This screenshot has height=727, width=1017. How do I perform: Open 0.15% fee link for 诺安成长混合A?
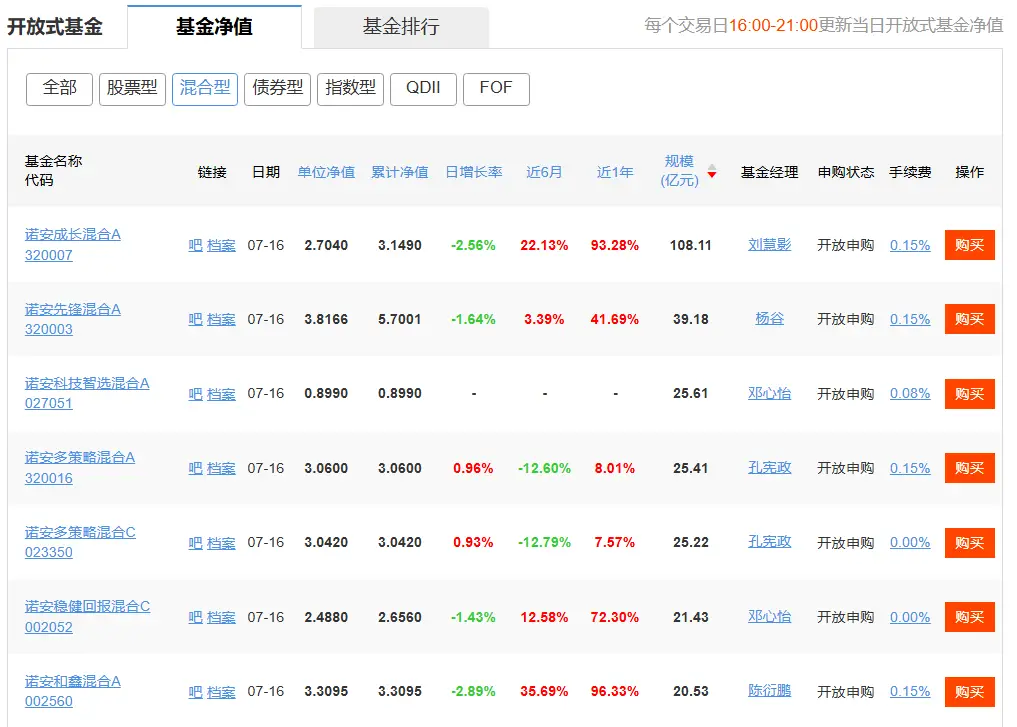click(909, 245)
